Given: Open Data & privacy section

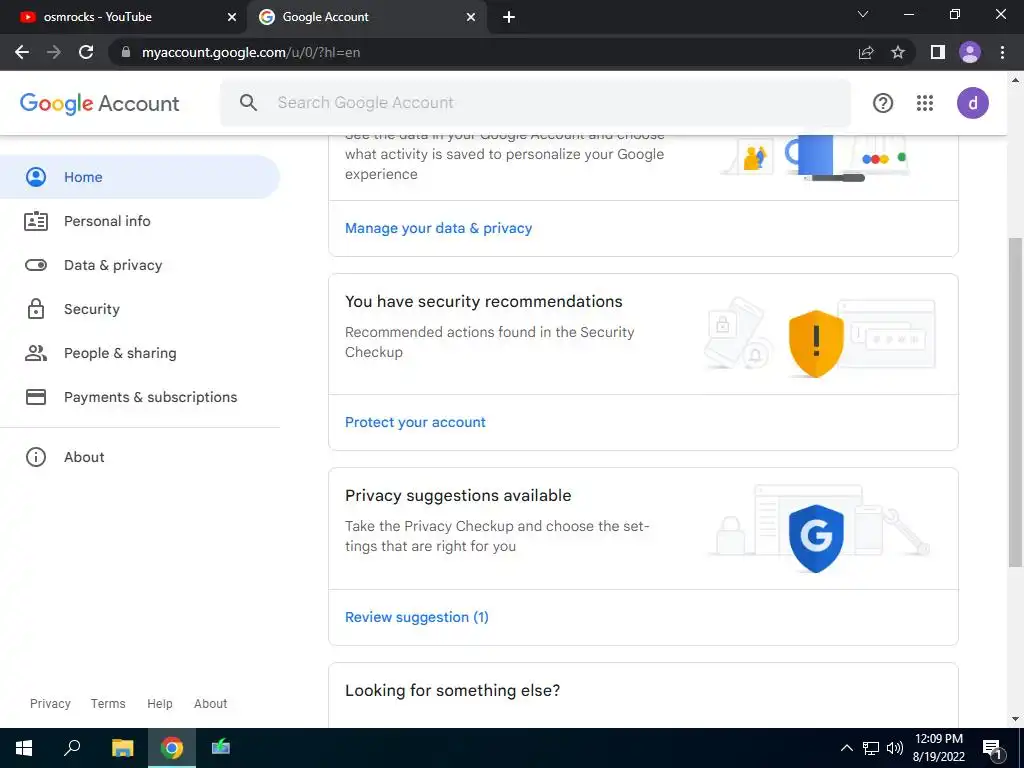Looking at the screenshot, I should (x=140, y=265).
